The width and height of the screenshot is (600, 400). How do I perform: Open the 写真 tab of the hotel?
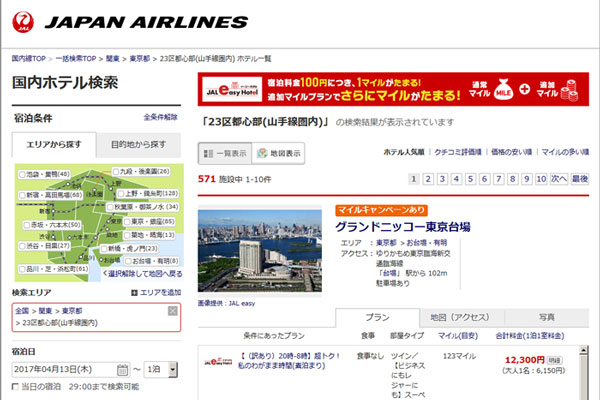tap(546, 317)
